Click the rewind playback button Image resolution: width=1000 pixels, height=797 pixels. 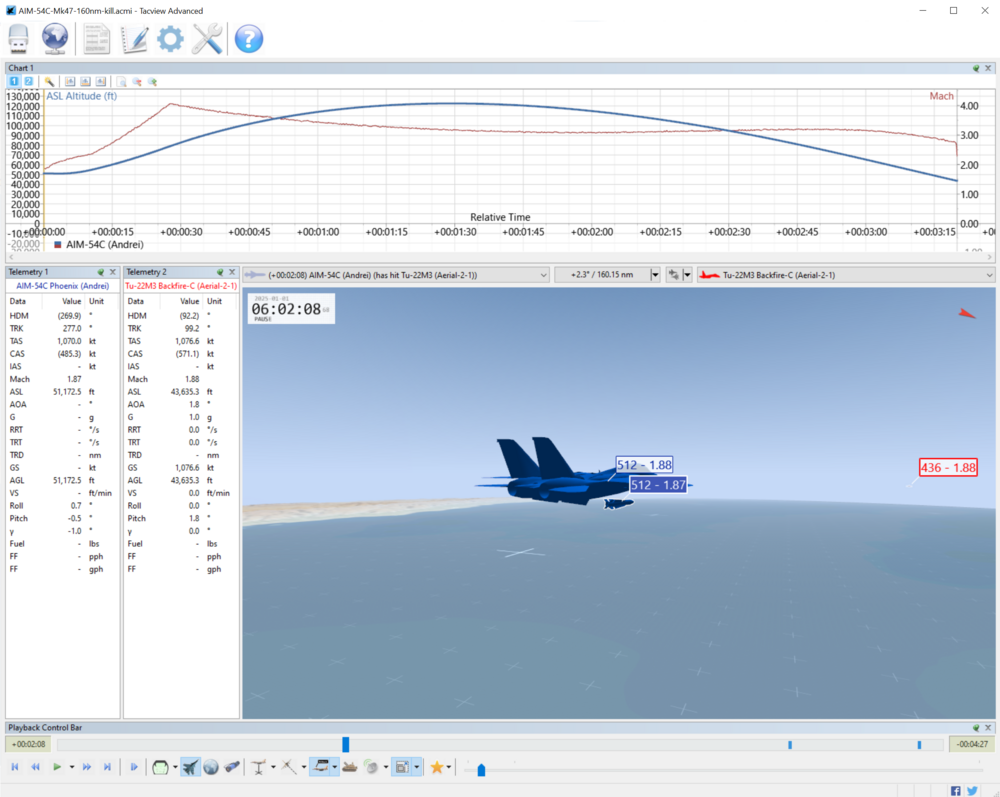tap(35, 767)
